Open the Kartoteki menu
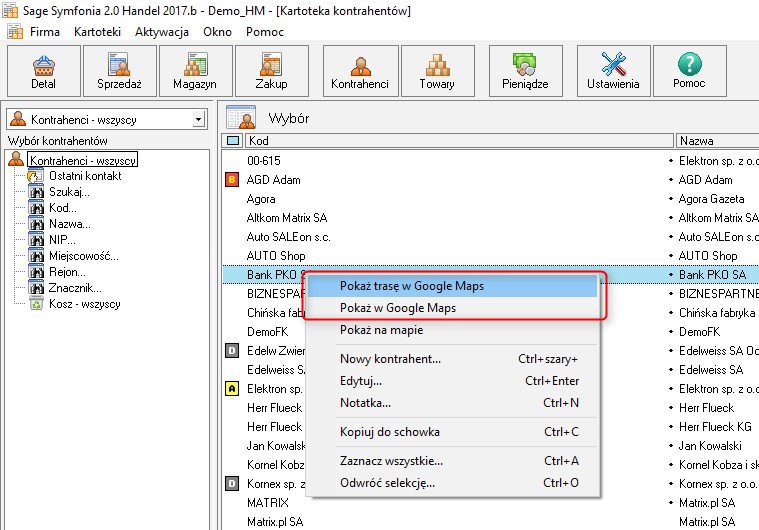The image size is (759, 530). (x=97, y=32)
